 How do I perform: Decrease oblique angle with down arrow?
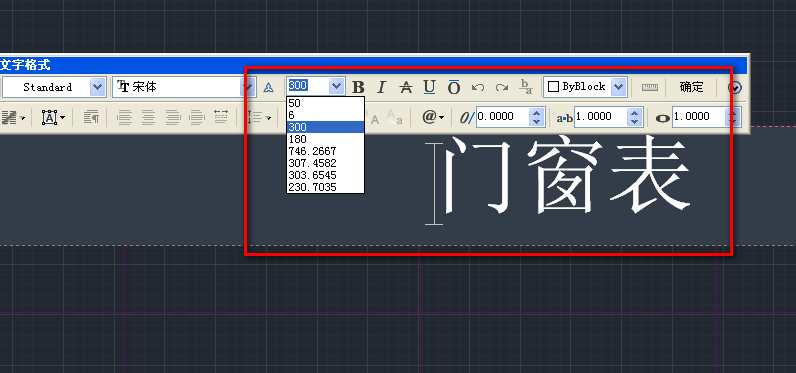point(537,122)
